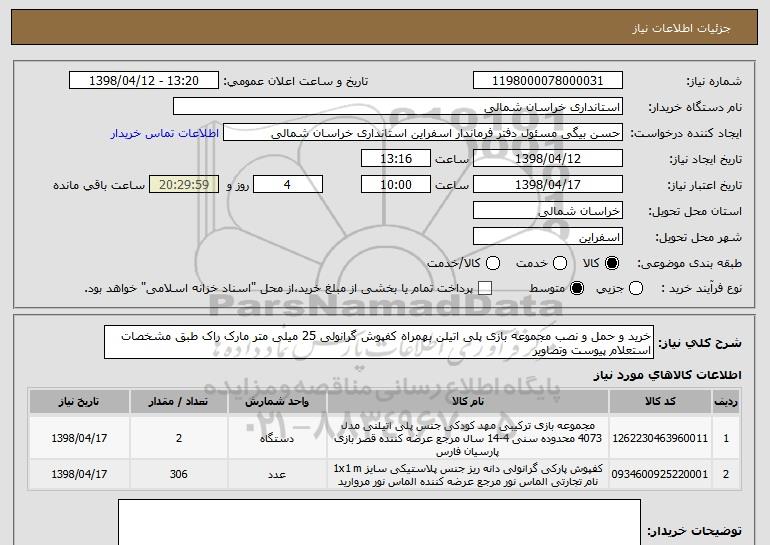The width and height of the screenshot is (770, 545).
Task: Click the creation date field 1398/04/12
Action: [548, 159]
